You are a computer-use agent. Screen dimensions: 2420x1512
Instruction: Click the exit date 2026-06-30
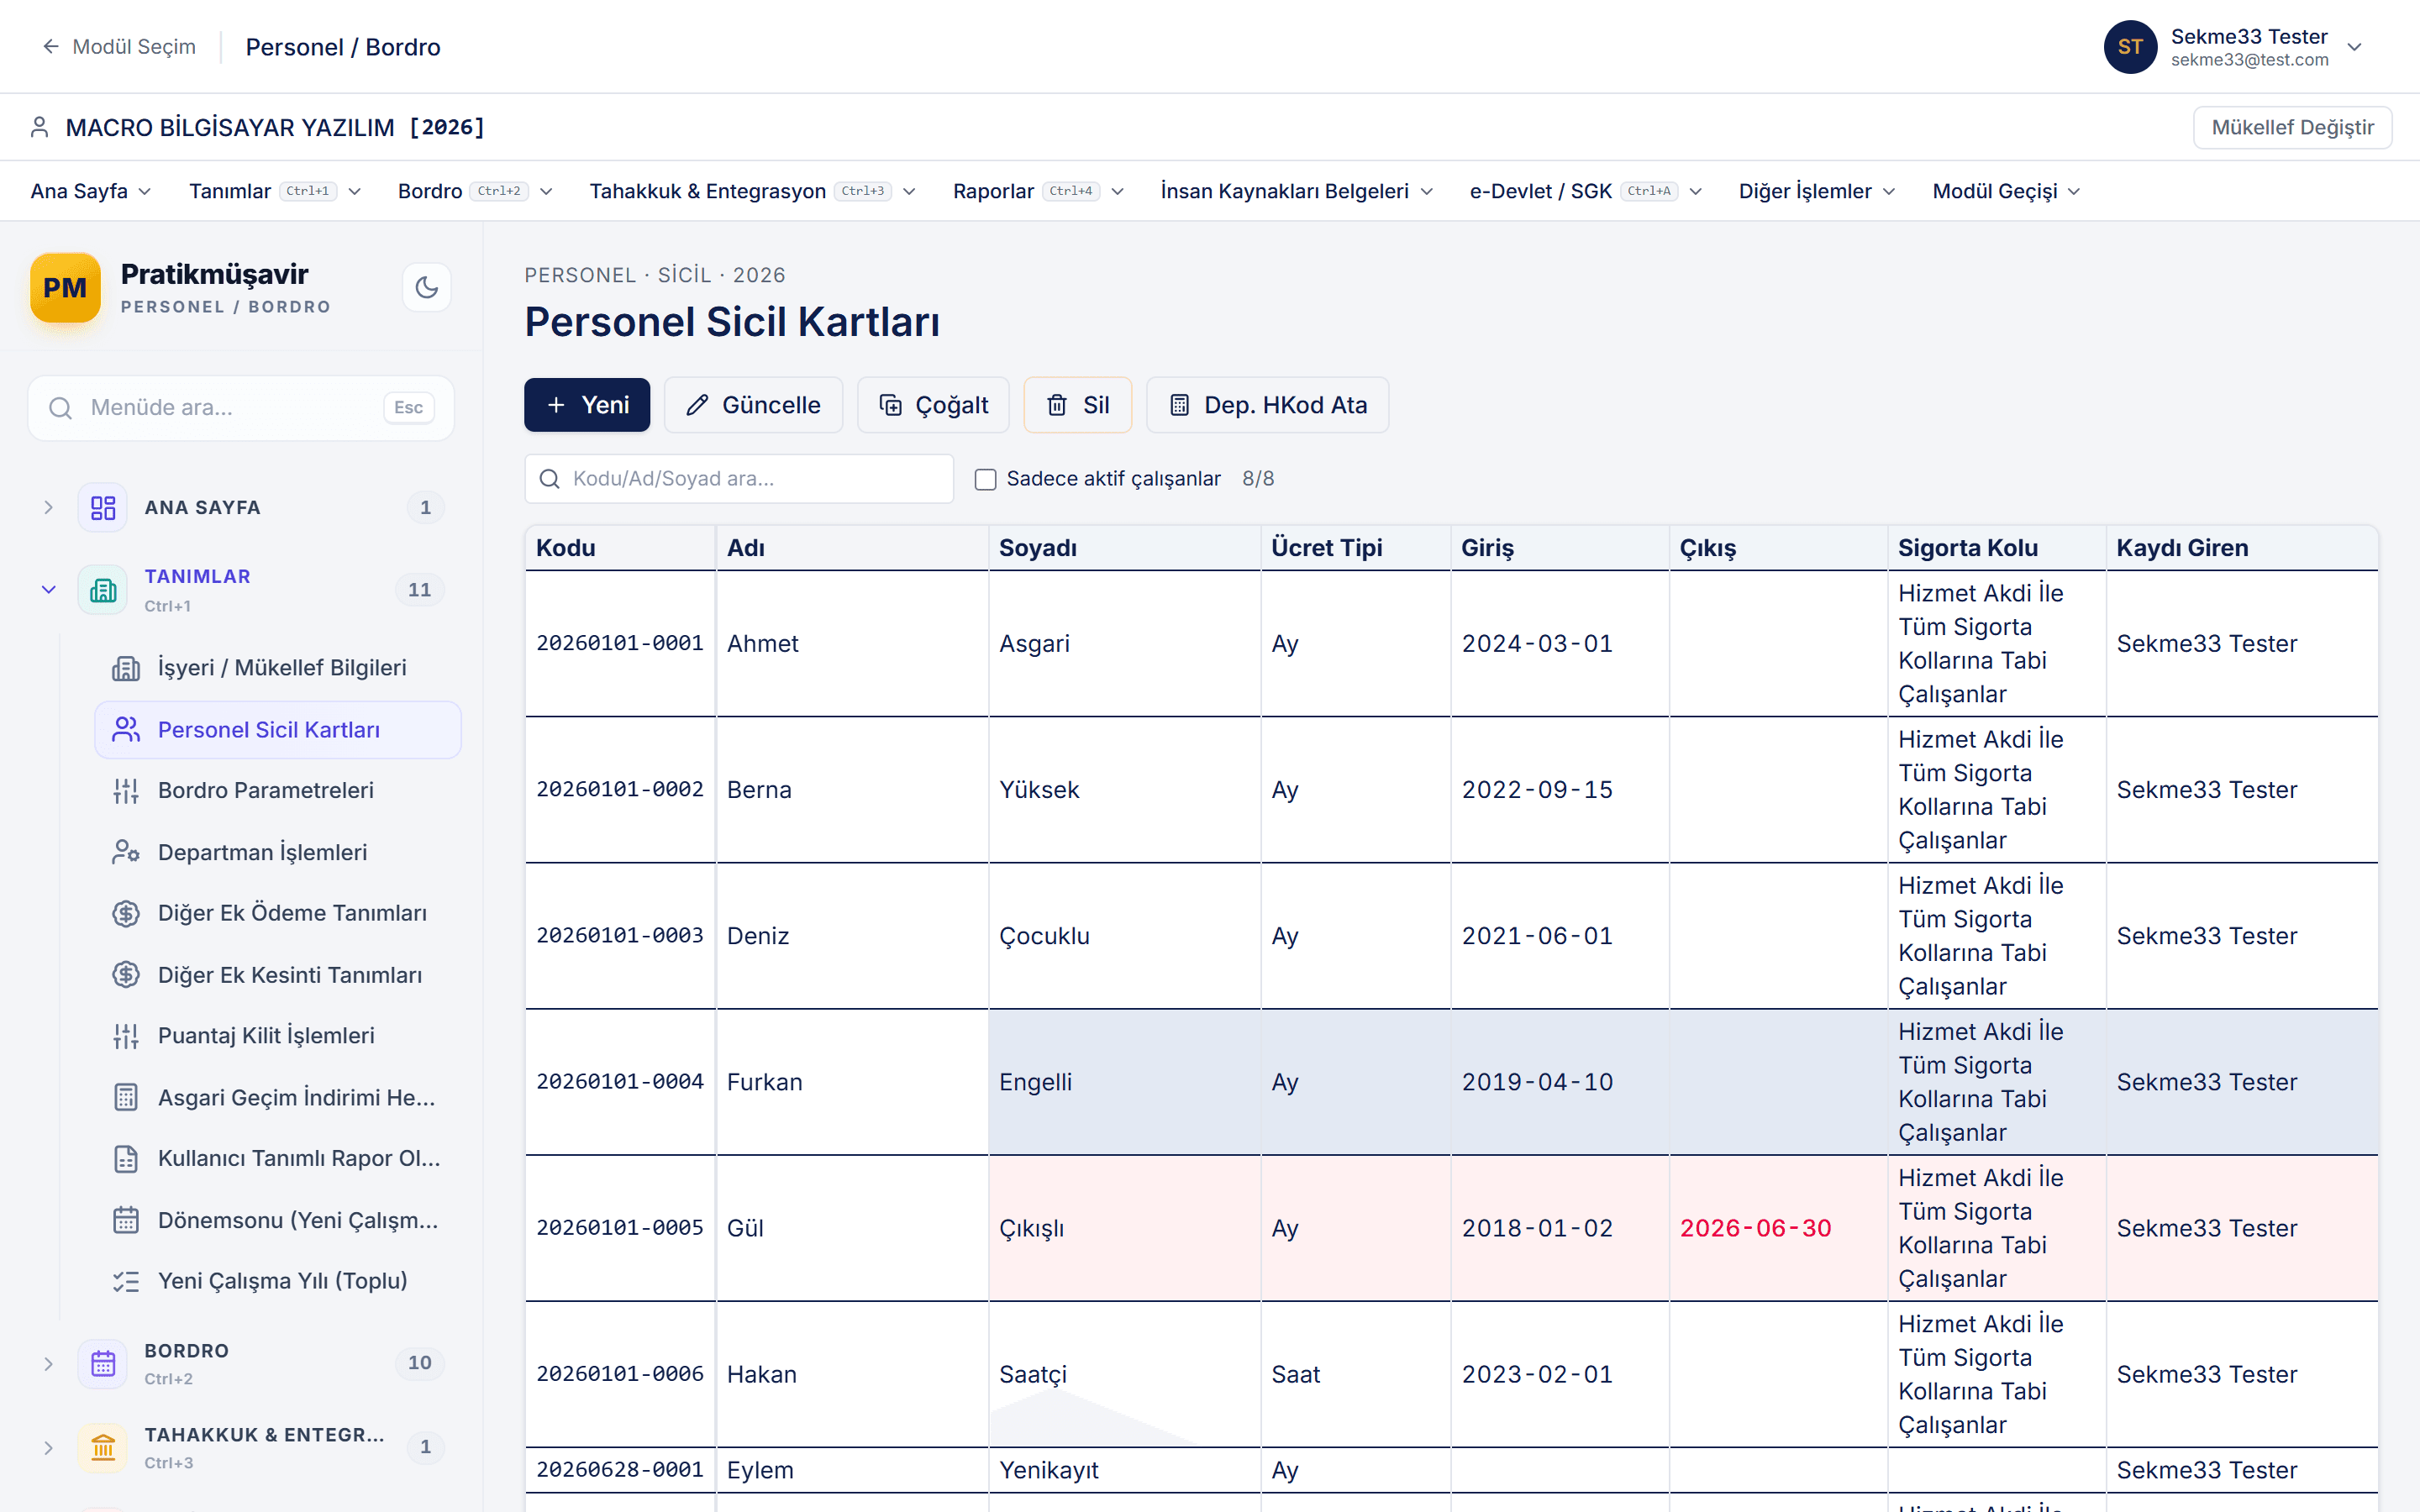[1755, 1228]
